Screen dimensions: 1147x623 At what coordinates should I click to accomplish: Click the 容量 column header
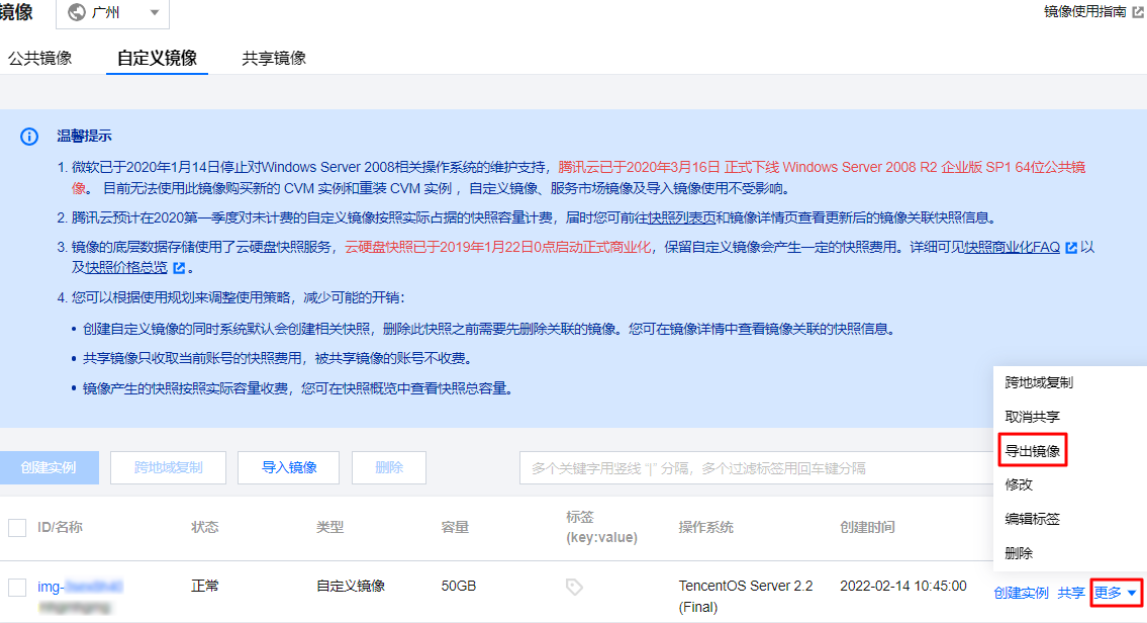tap(455, 527)
